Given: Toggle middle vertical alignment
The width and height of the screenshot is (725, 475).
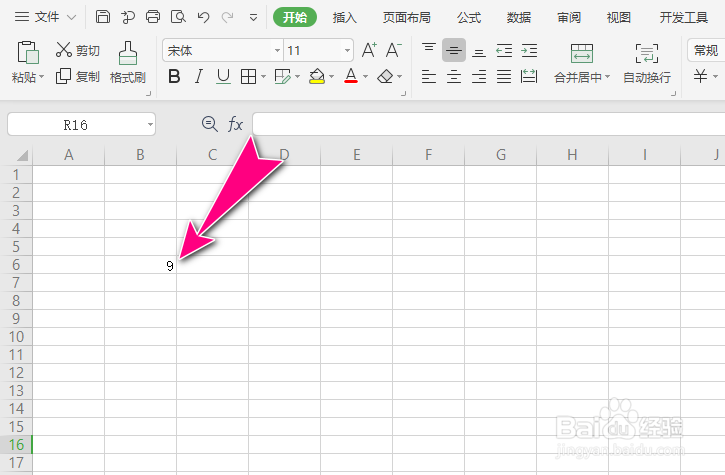Looking at the screenshot, I should 454,50.
